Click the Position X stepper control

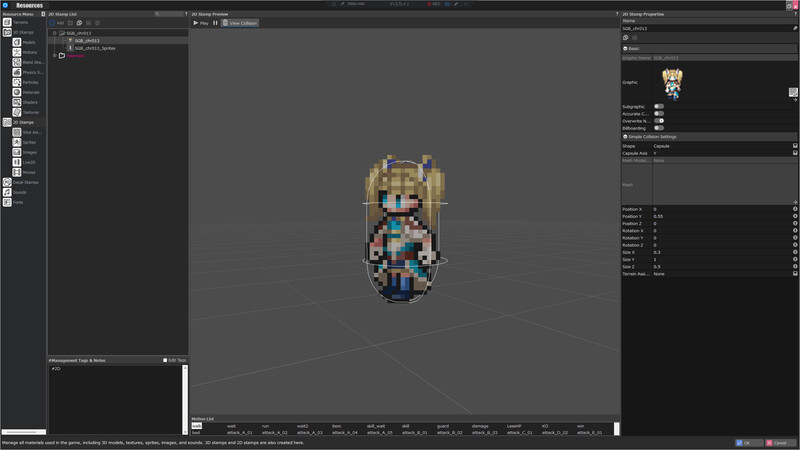[x=795, y=209]
